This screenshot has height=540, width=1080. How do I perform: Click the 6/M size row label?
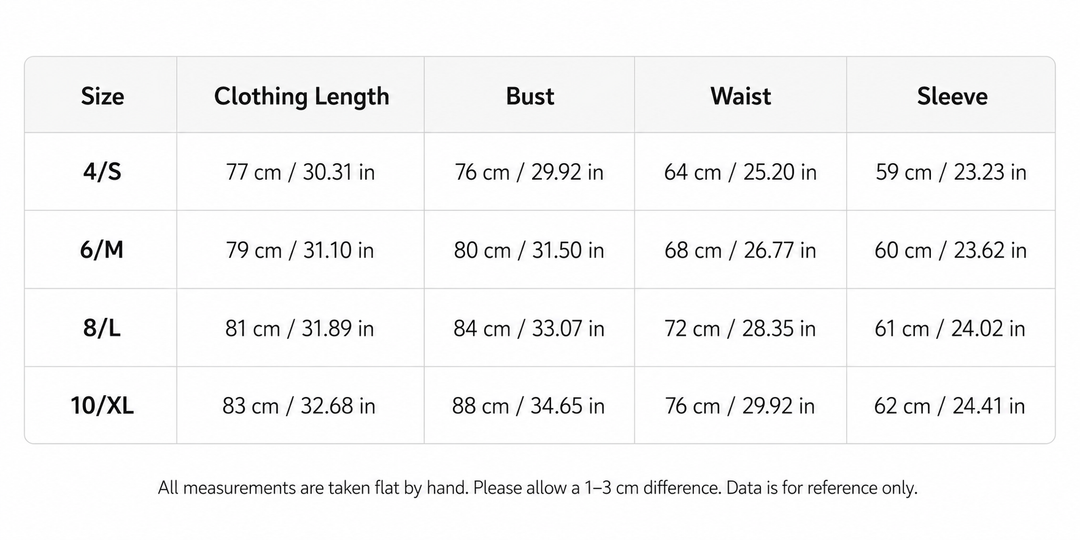[x=102, y=249]
